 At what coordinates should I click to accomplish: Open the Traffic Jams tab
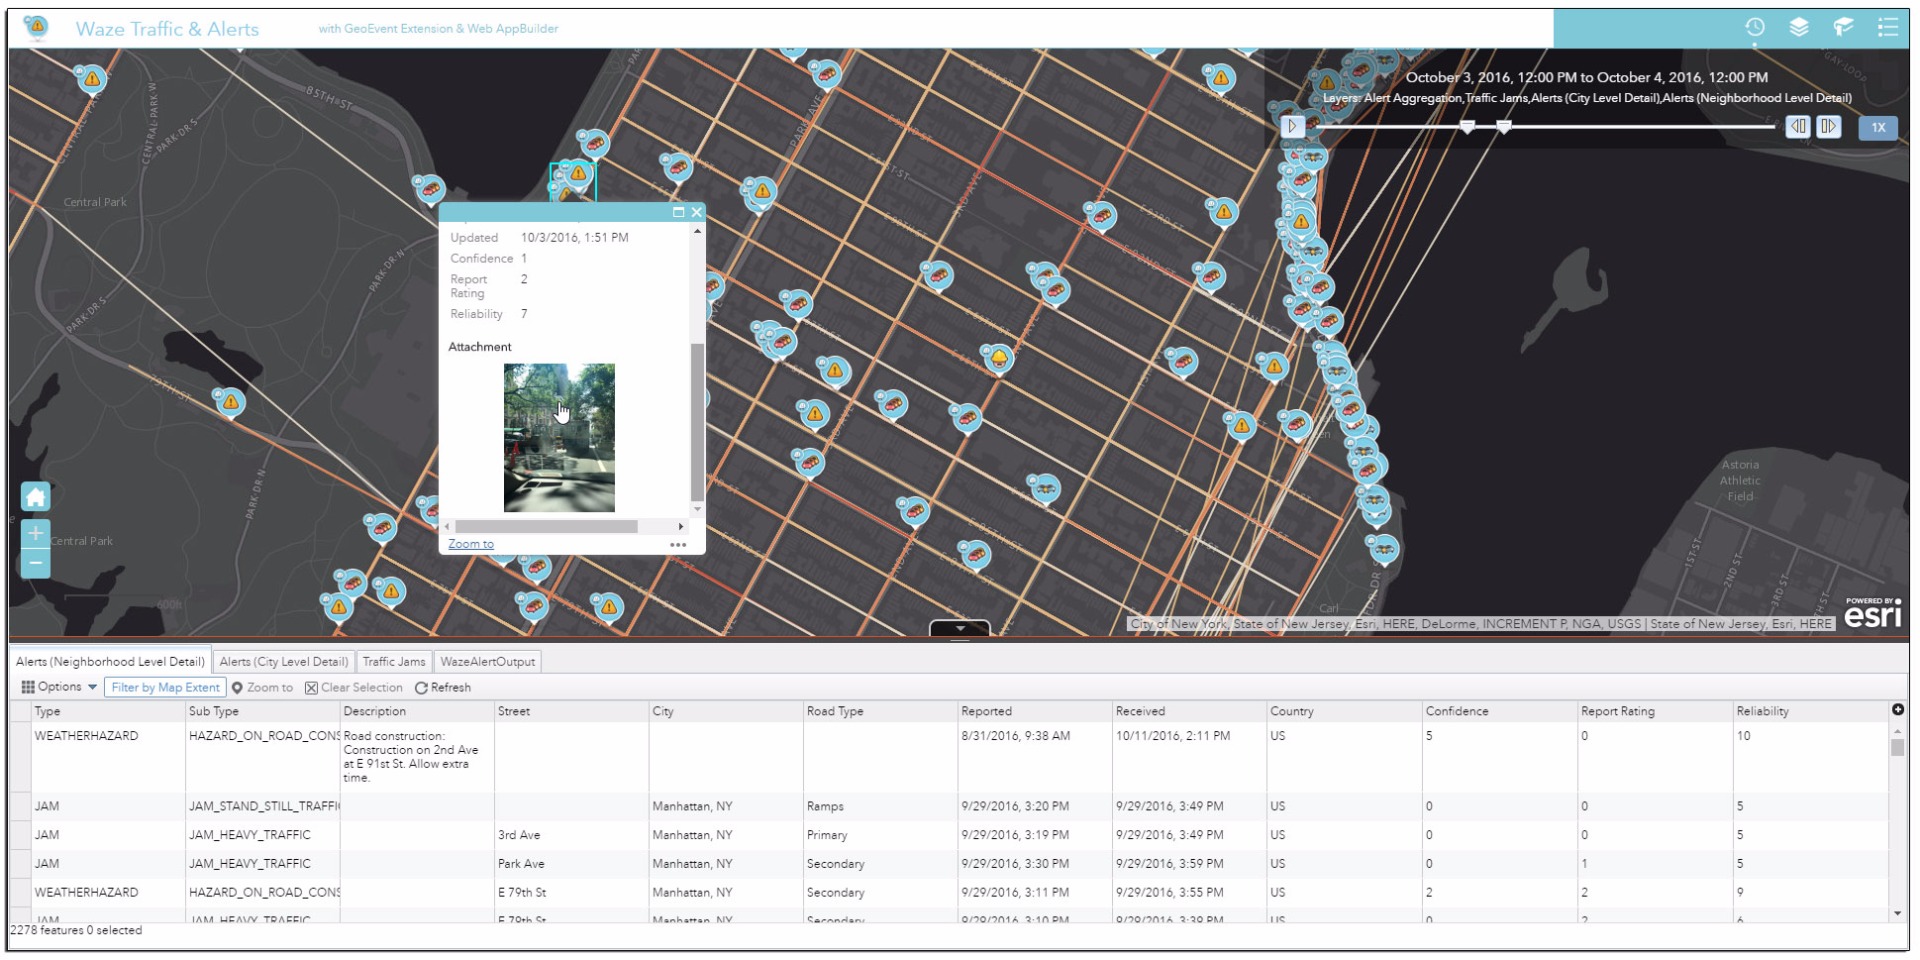tap(394, 661)
